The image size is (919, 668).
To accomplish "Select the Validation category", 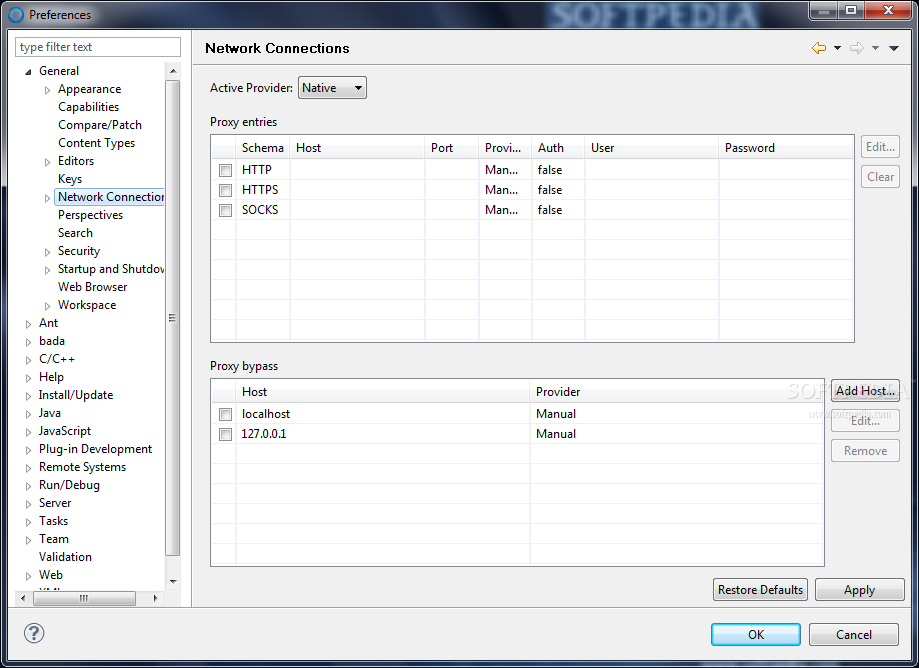I will point(65,557).
